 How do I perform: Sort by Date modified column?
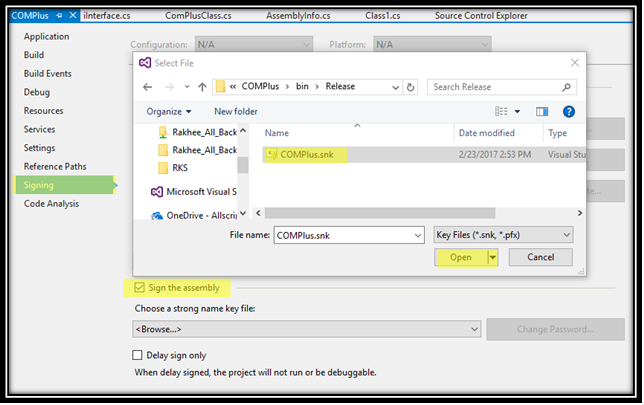pyautogui.click(x=486, y=133)
